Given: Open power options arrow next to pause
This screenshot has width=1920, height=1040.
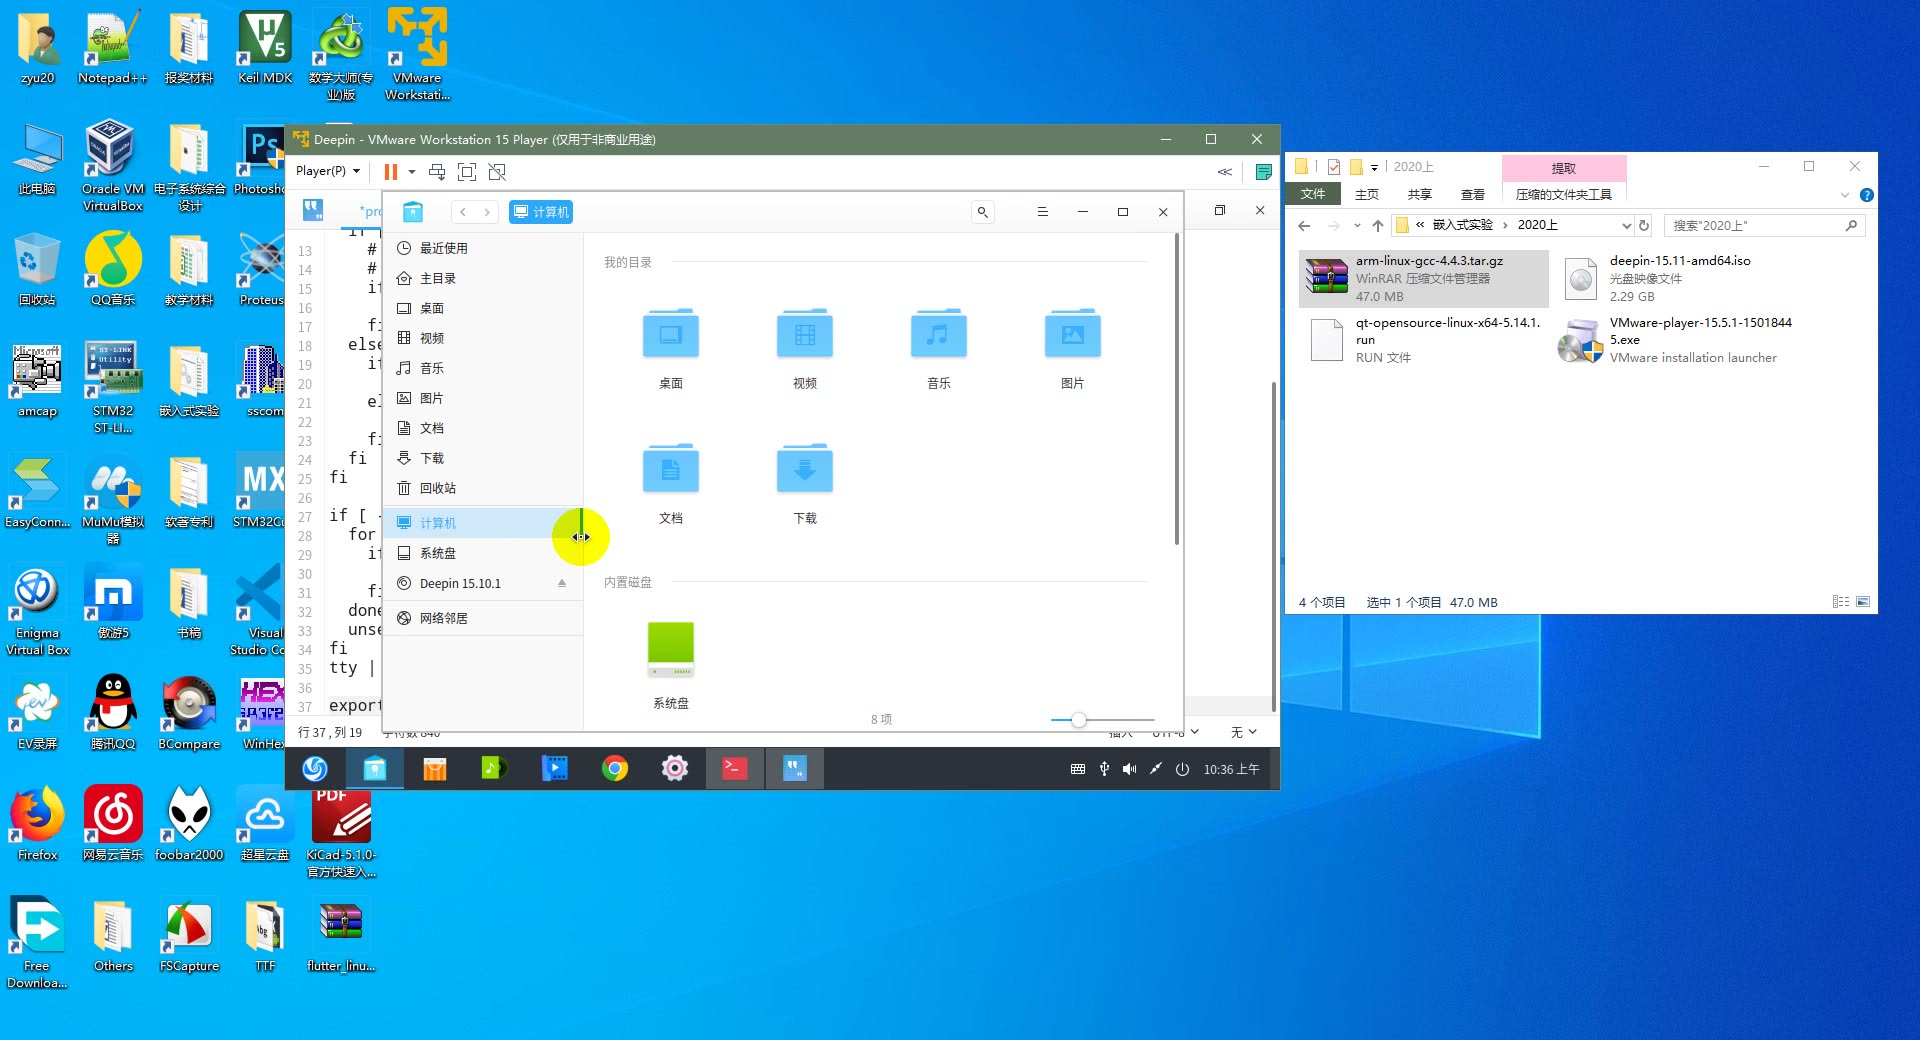Looking at the screenshot, I should point(411,172).
